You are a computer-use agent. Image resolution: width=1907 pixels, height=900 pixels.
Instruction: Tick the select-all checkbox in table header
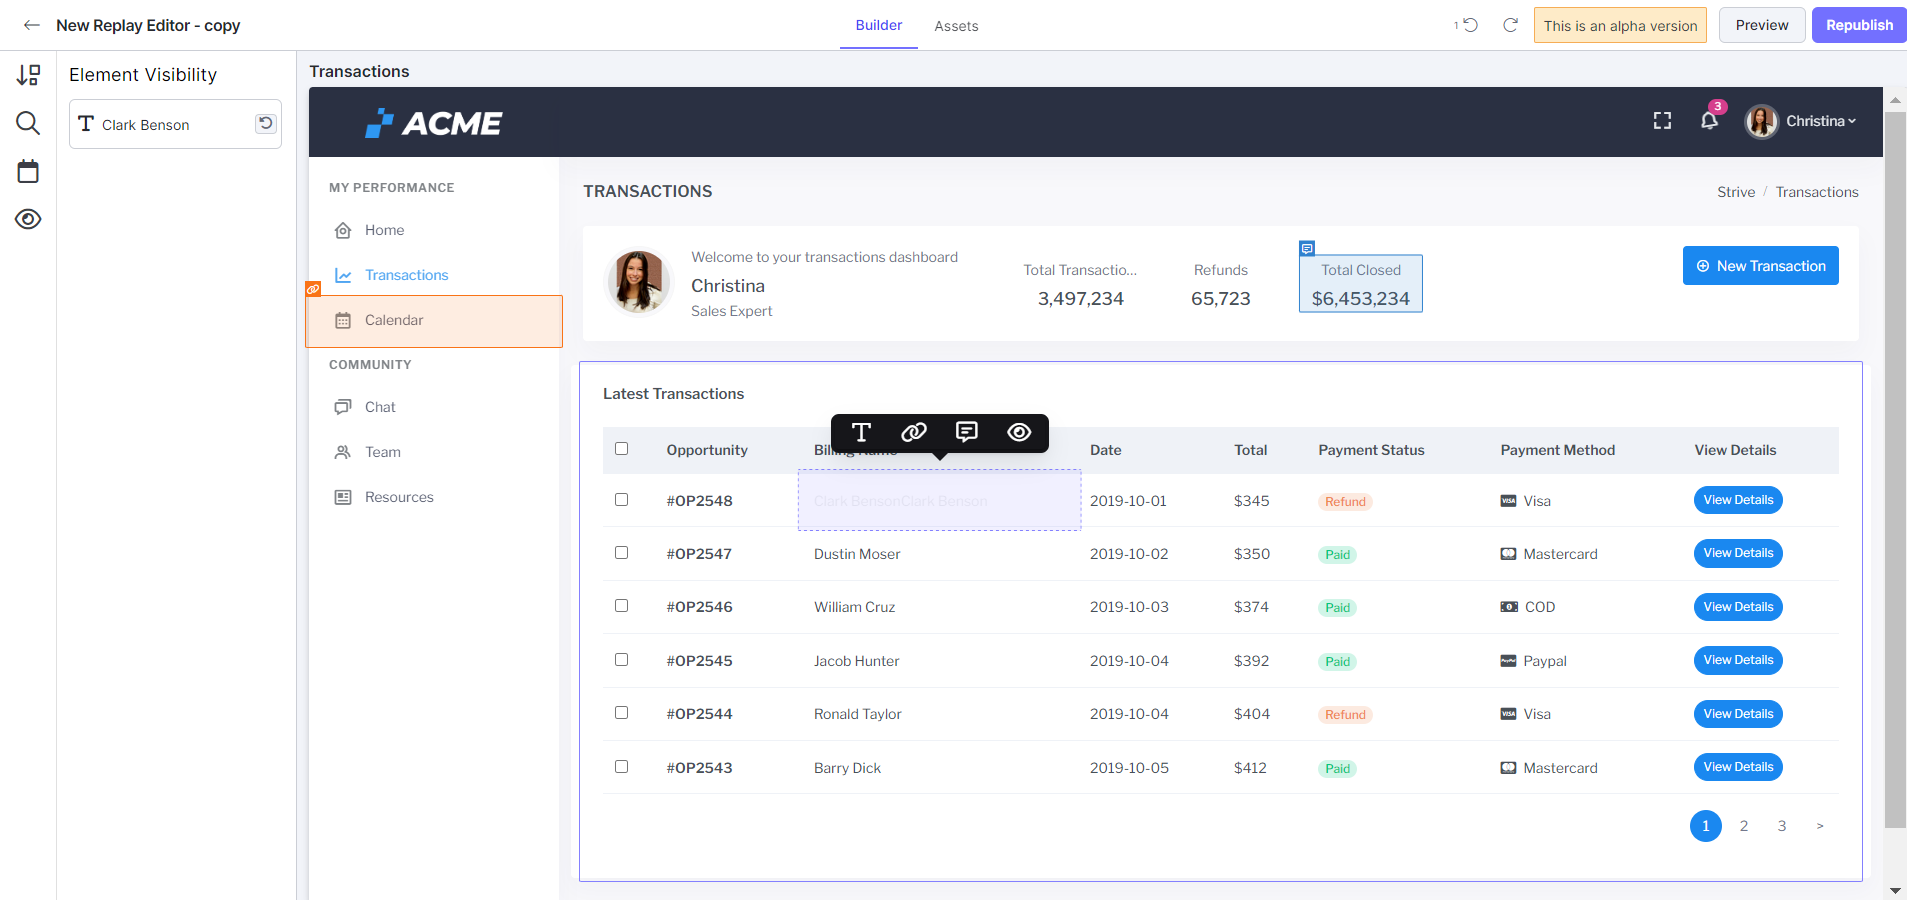point(621,449)
